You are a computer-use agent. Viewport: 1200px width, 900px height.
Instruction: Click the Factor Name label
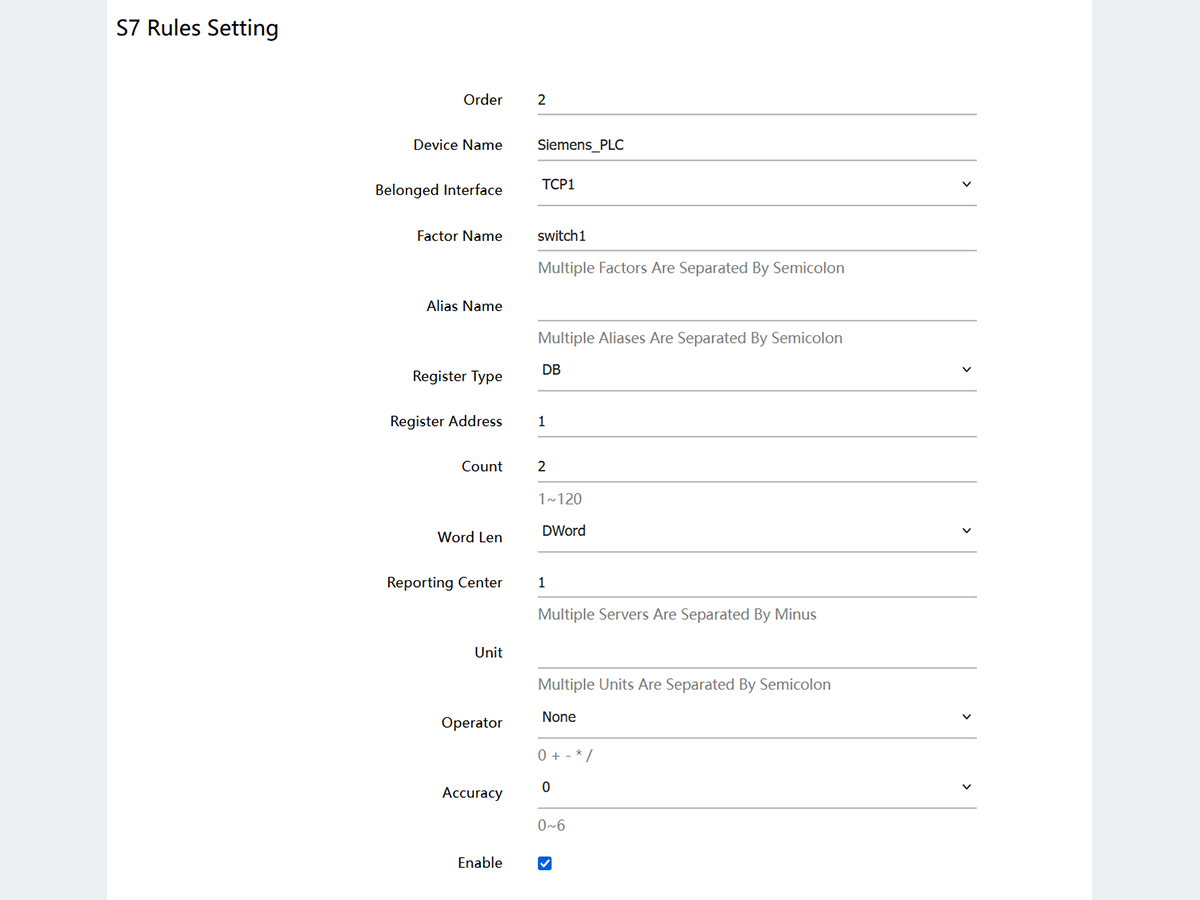point(460,236)
